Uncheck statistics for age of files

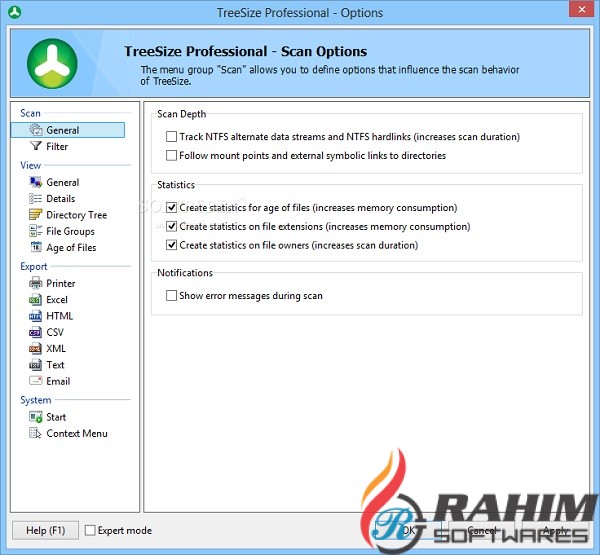[171, 207]
